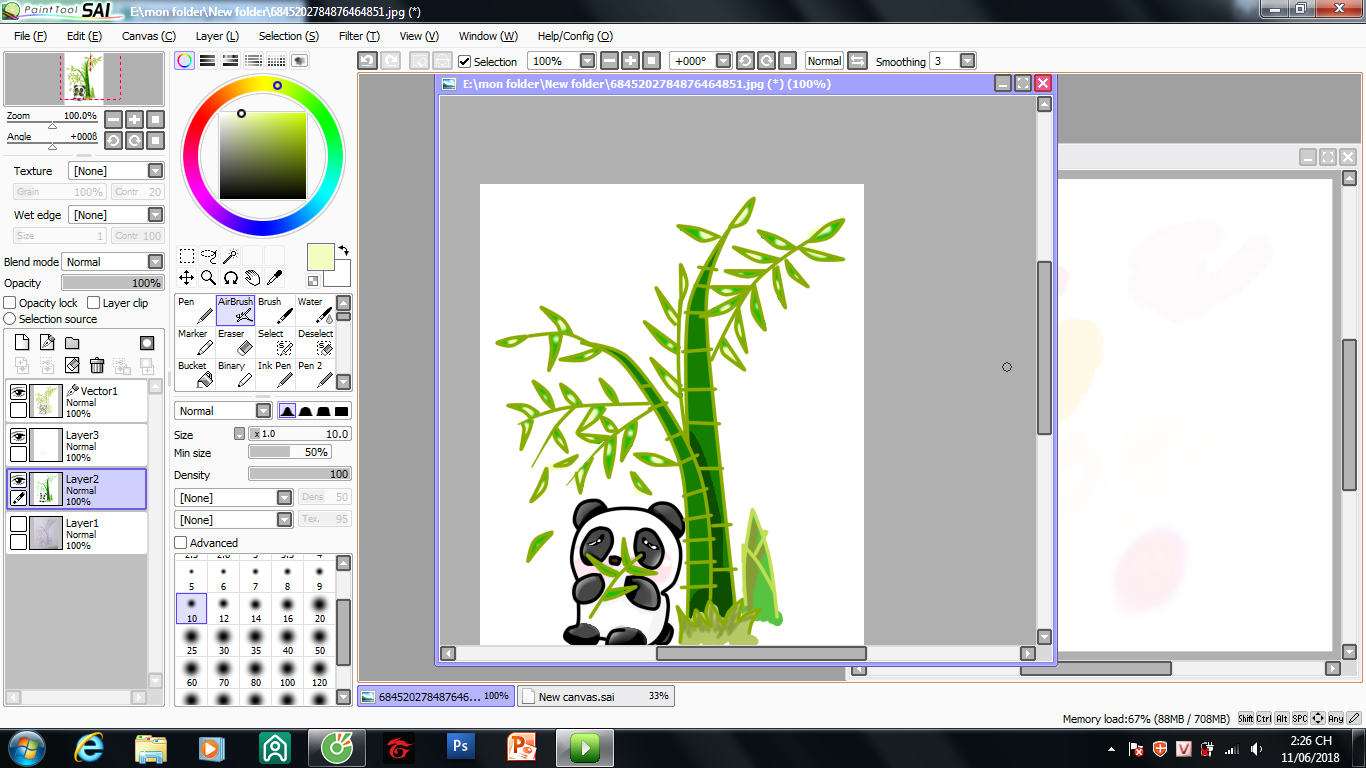Open the rotation angle dropdown in toolbar
Viewport: 1366px width, 768px height.
(x=724, y=61)
